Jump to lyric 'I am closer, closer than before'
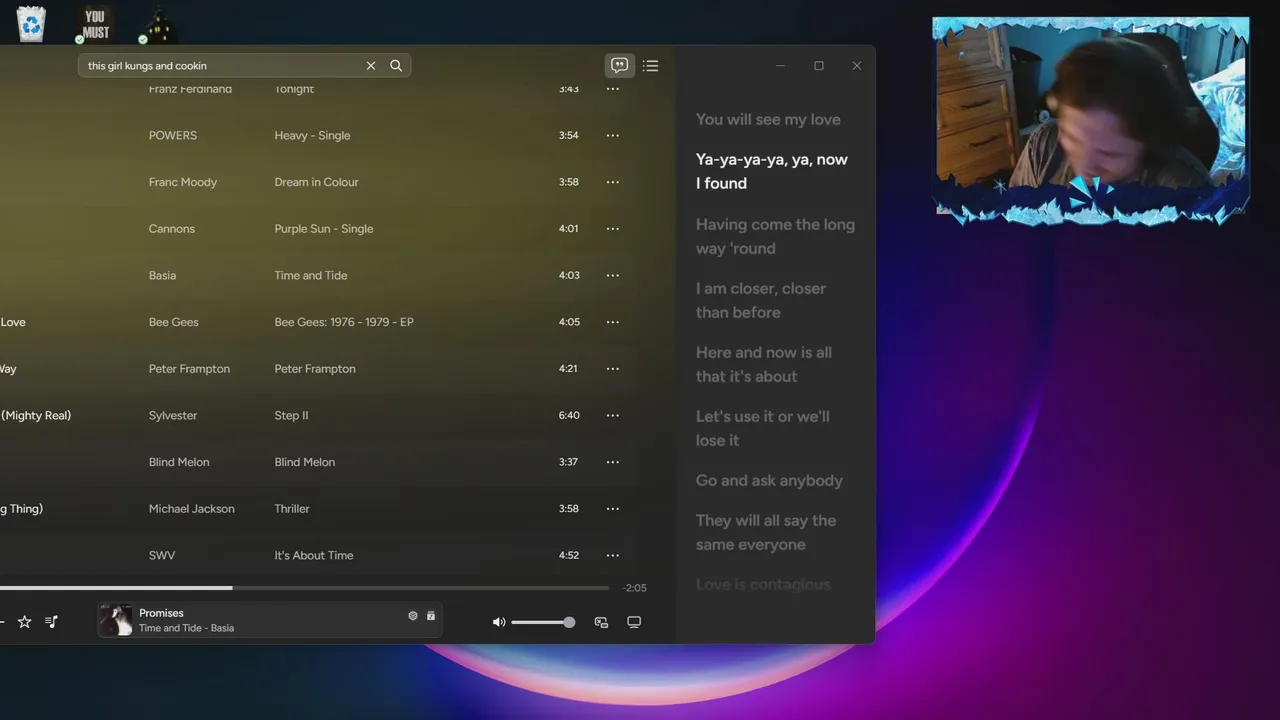 [761, 300]
